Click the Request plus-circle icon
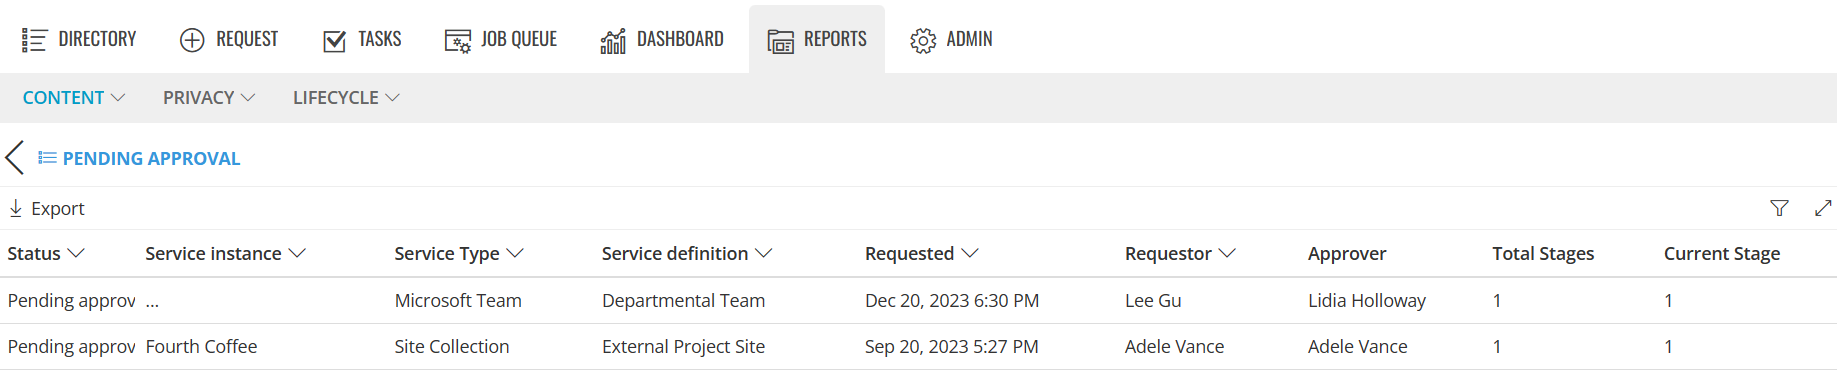 tap(192, 40)
